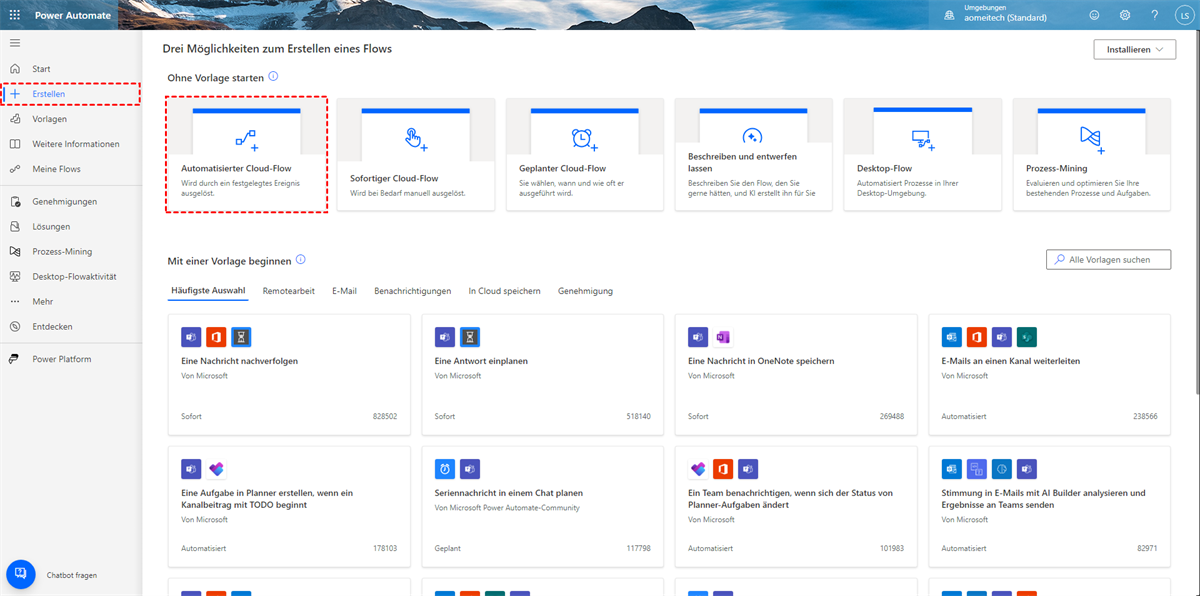Click info icon beside Mit einer Vorlage beginnen

click(x=301, y=260)
